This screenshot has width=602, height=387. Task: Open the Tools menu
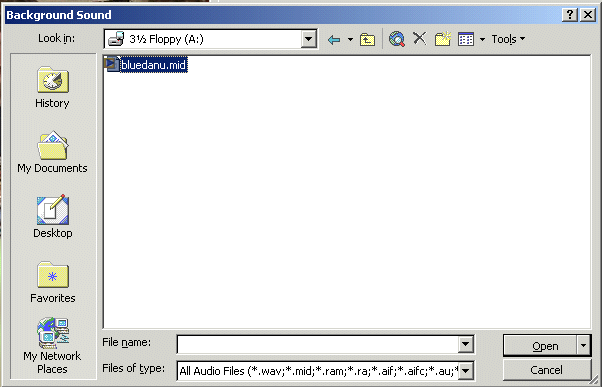tap(508, 39)
